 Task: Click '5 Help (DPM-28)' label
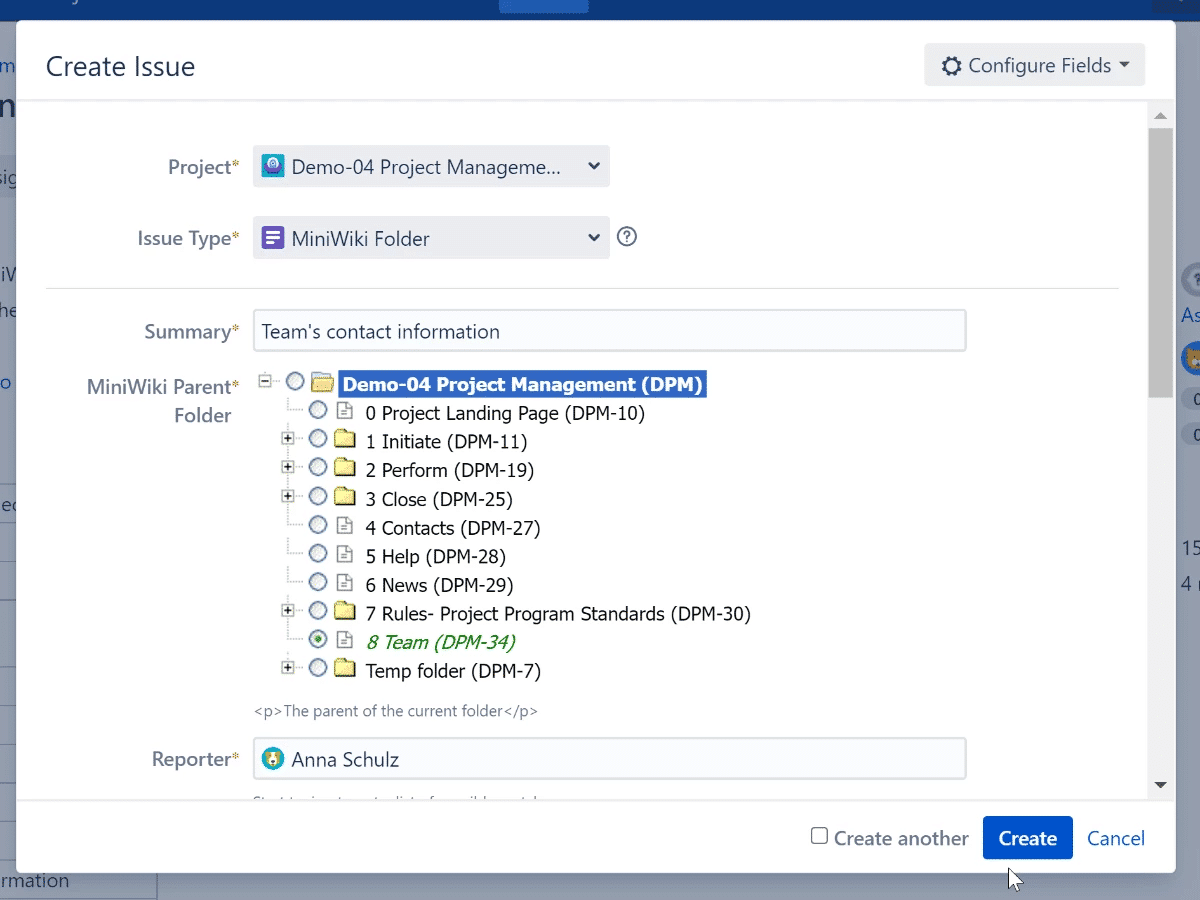[x=436, y=556]
